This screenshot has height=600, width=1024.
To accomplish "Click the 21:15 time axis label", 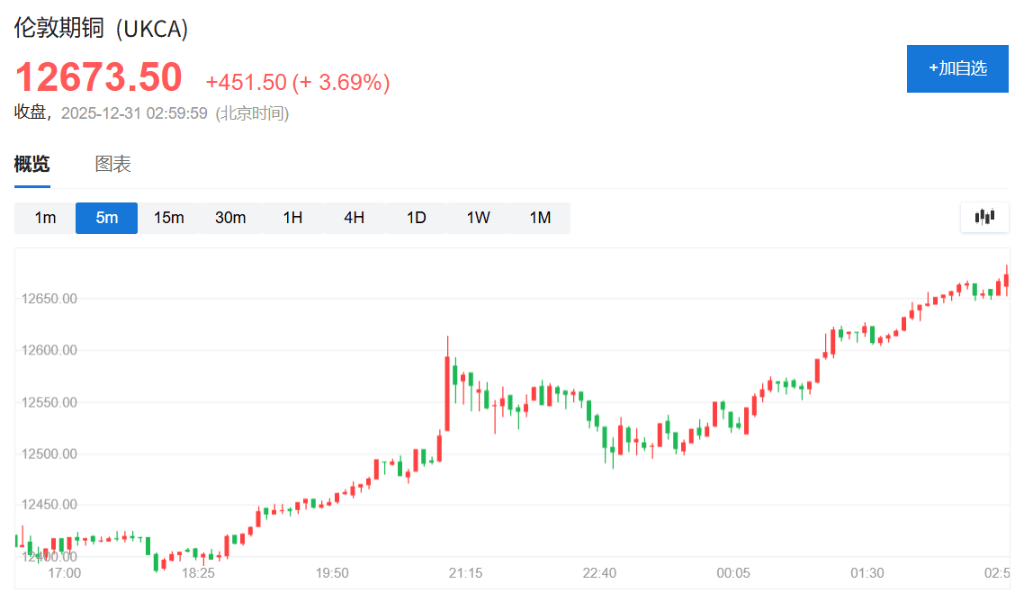I will (x=466, y=573).
